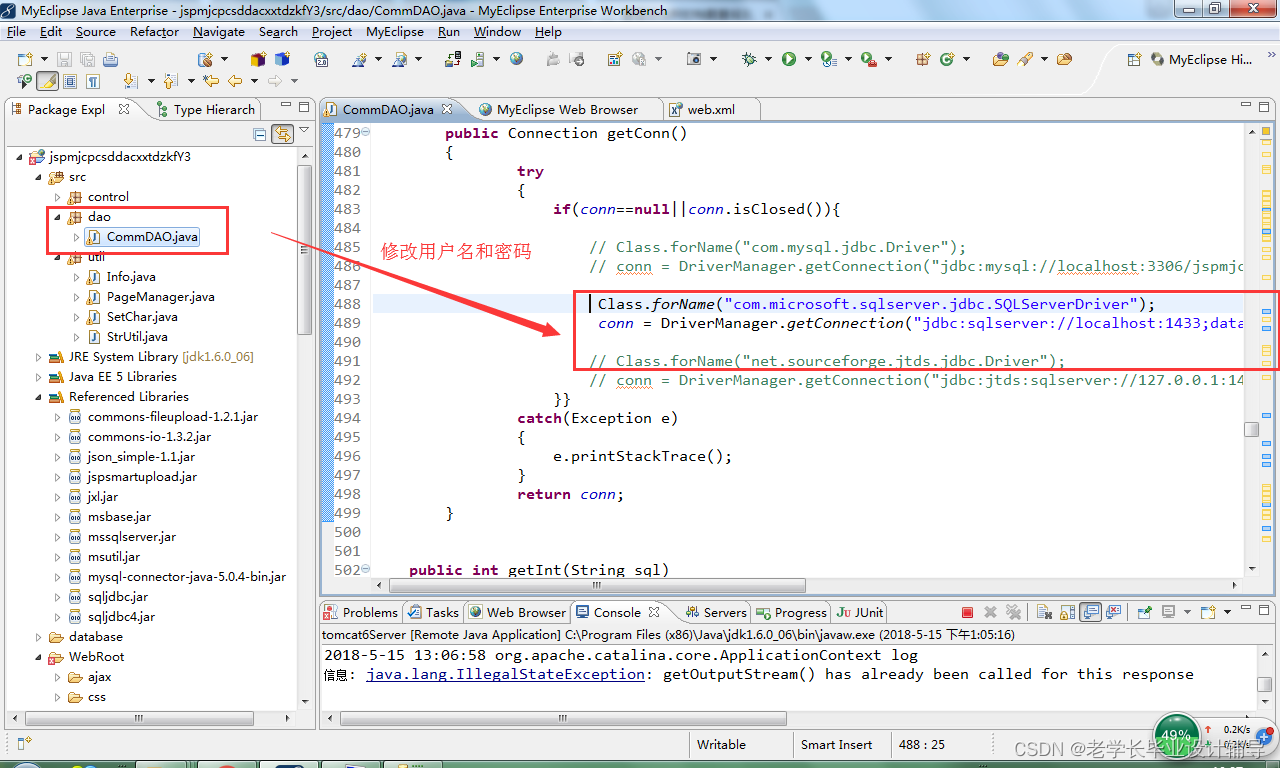Start the Debug tool (bug icon)
1280x768 pixels.
[748, 60]
